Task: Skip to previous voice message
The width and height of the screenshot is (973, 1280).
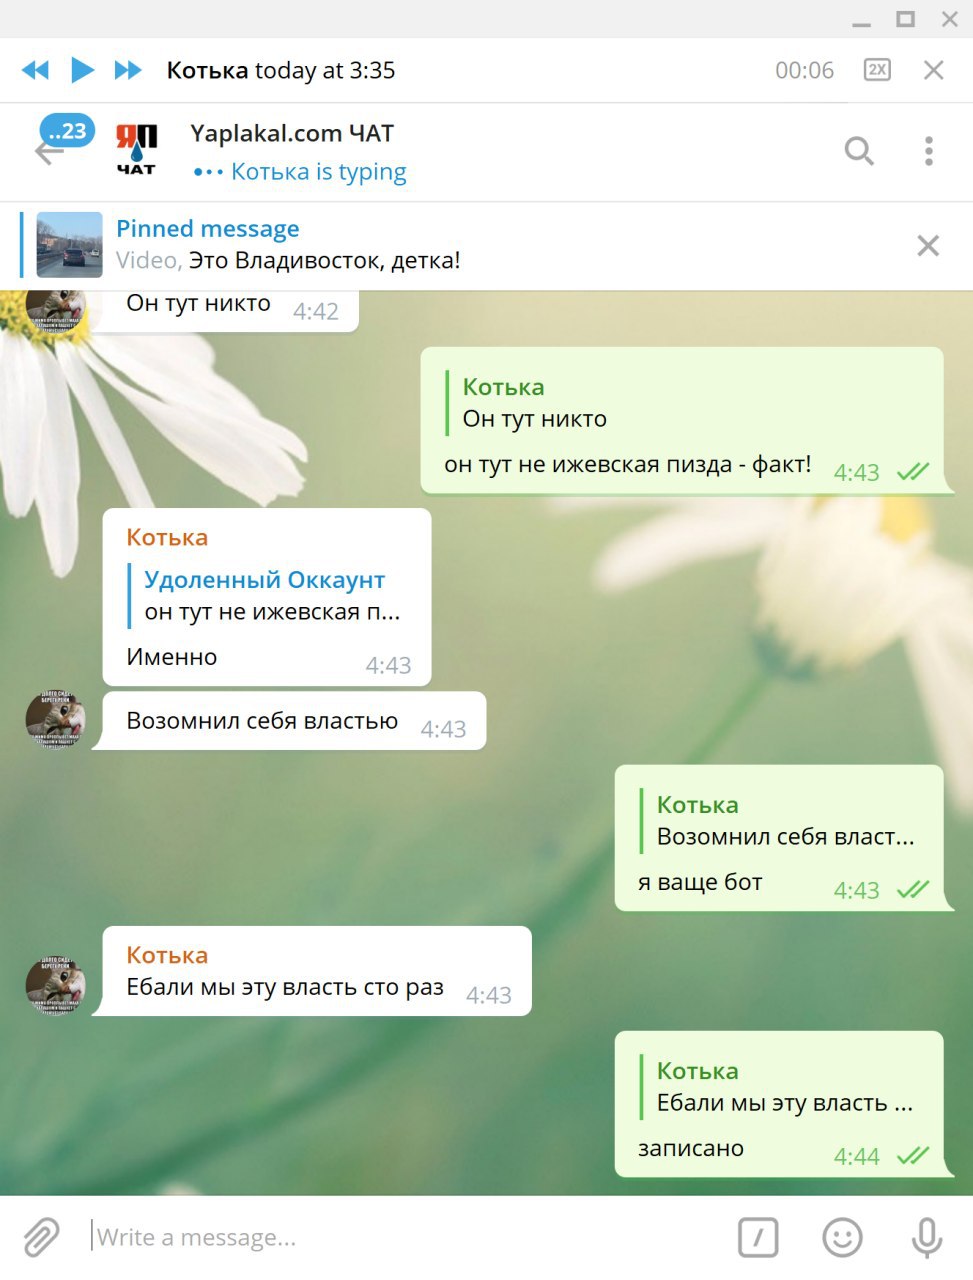Action: (35, 70)
